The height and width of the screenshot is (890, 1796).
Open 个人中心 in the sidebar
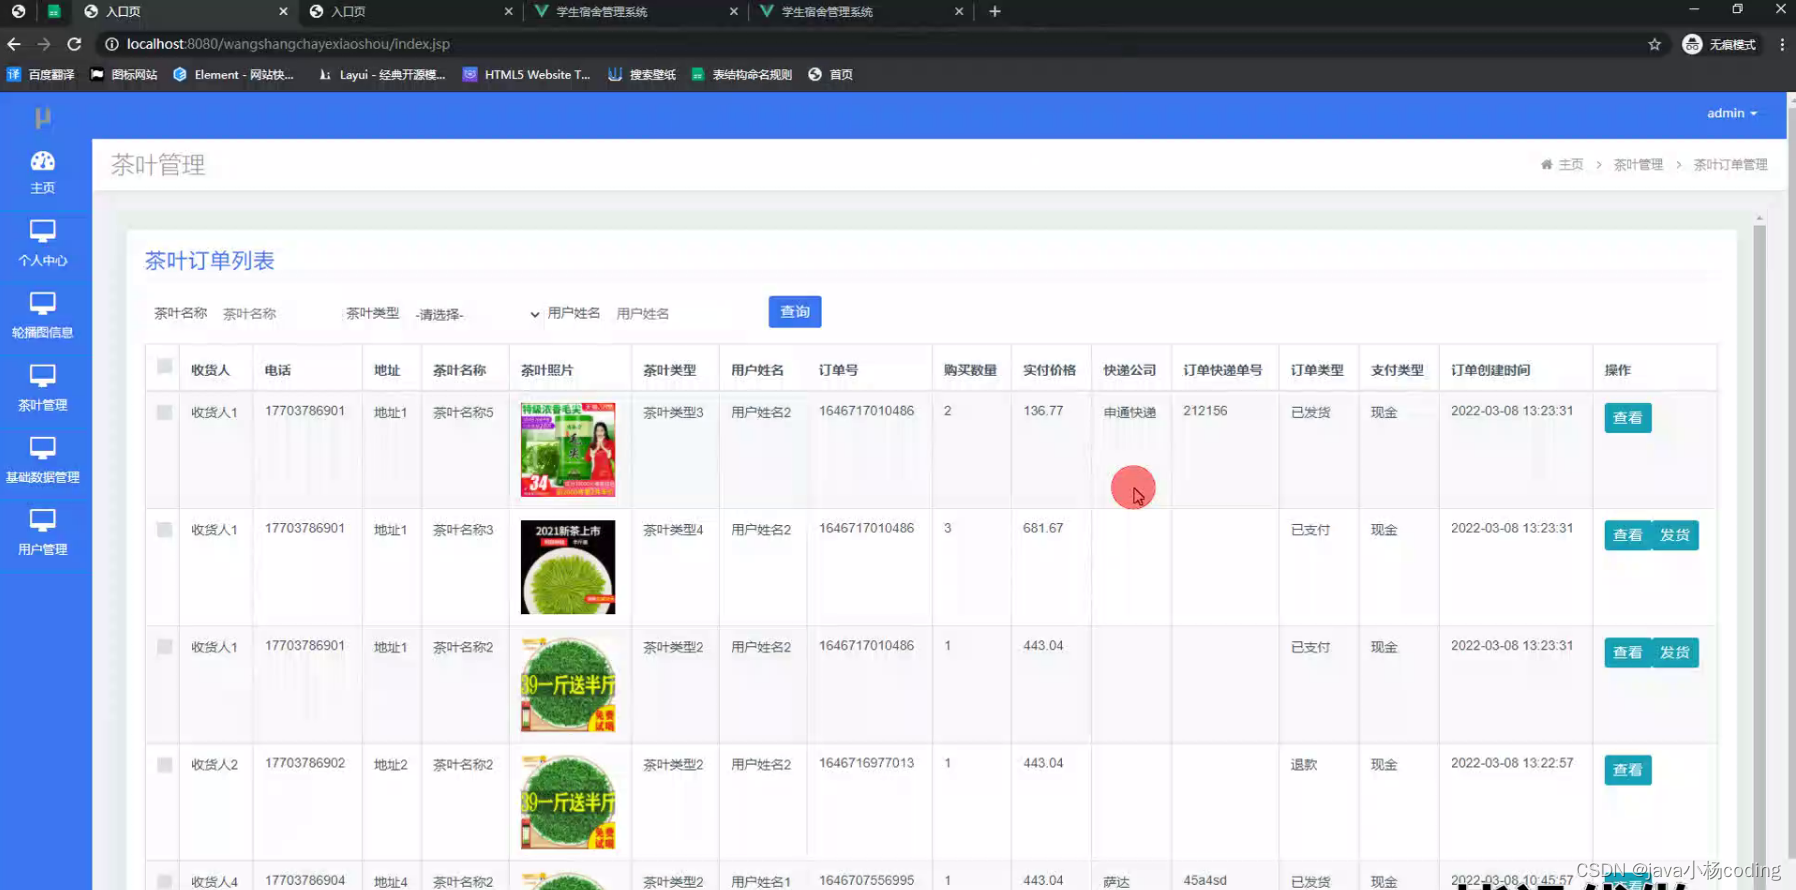coord(42,244)
